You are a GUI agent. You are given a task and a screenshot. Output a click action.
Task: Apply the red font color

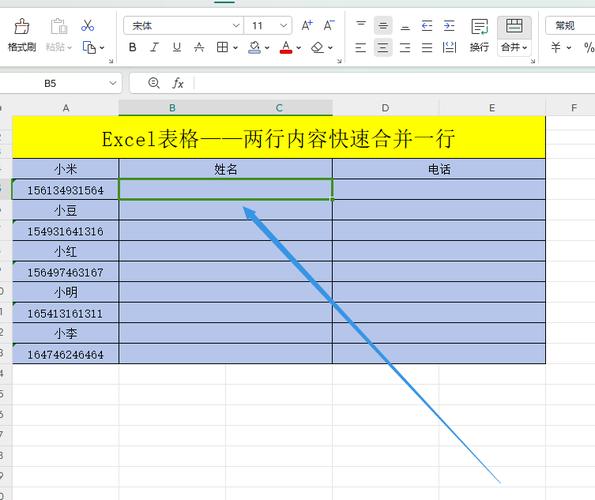click(x=286, y=47)
